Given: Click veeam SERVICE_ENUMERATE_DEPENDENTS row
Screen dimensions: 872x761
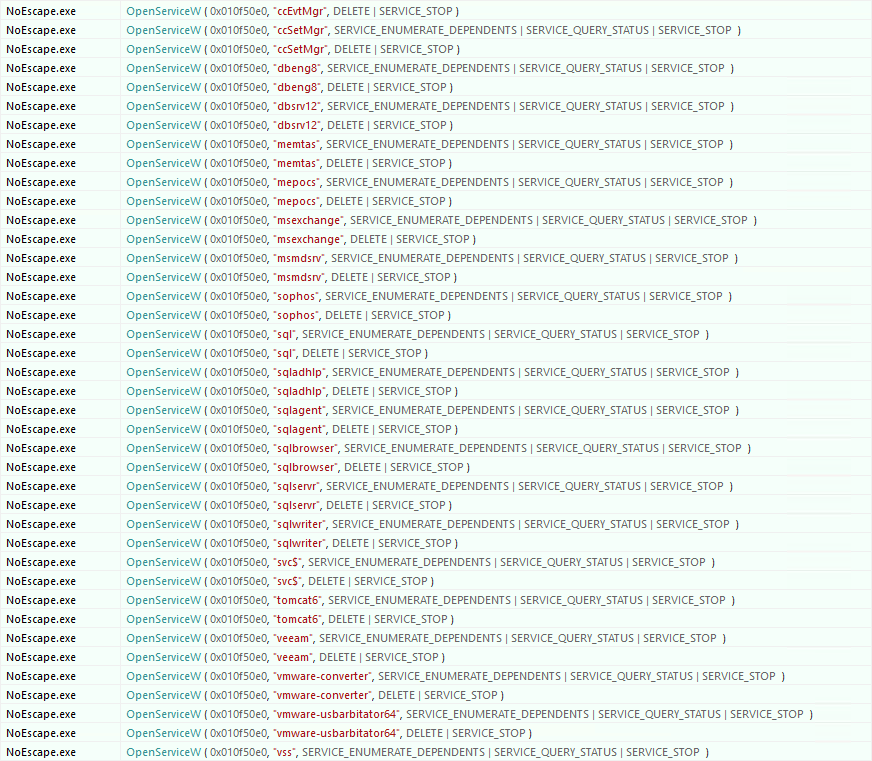Looking at the screenshot, I should click(436, 638).
